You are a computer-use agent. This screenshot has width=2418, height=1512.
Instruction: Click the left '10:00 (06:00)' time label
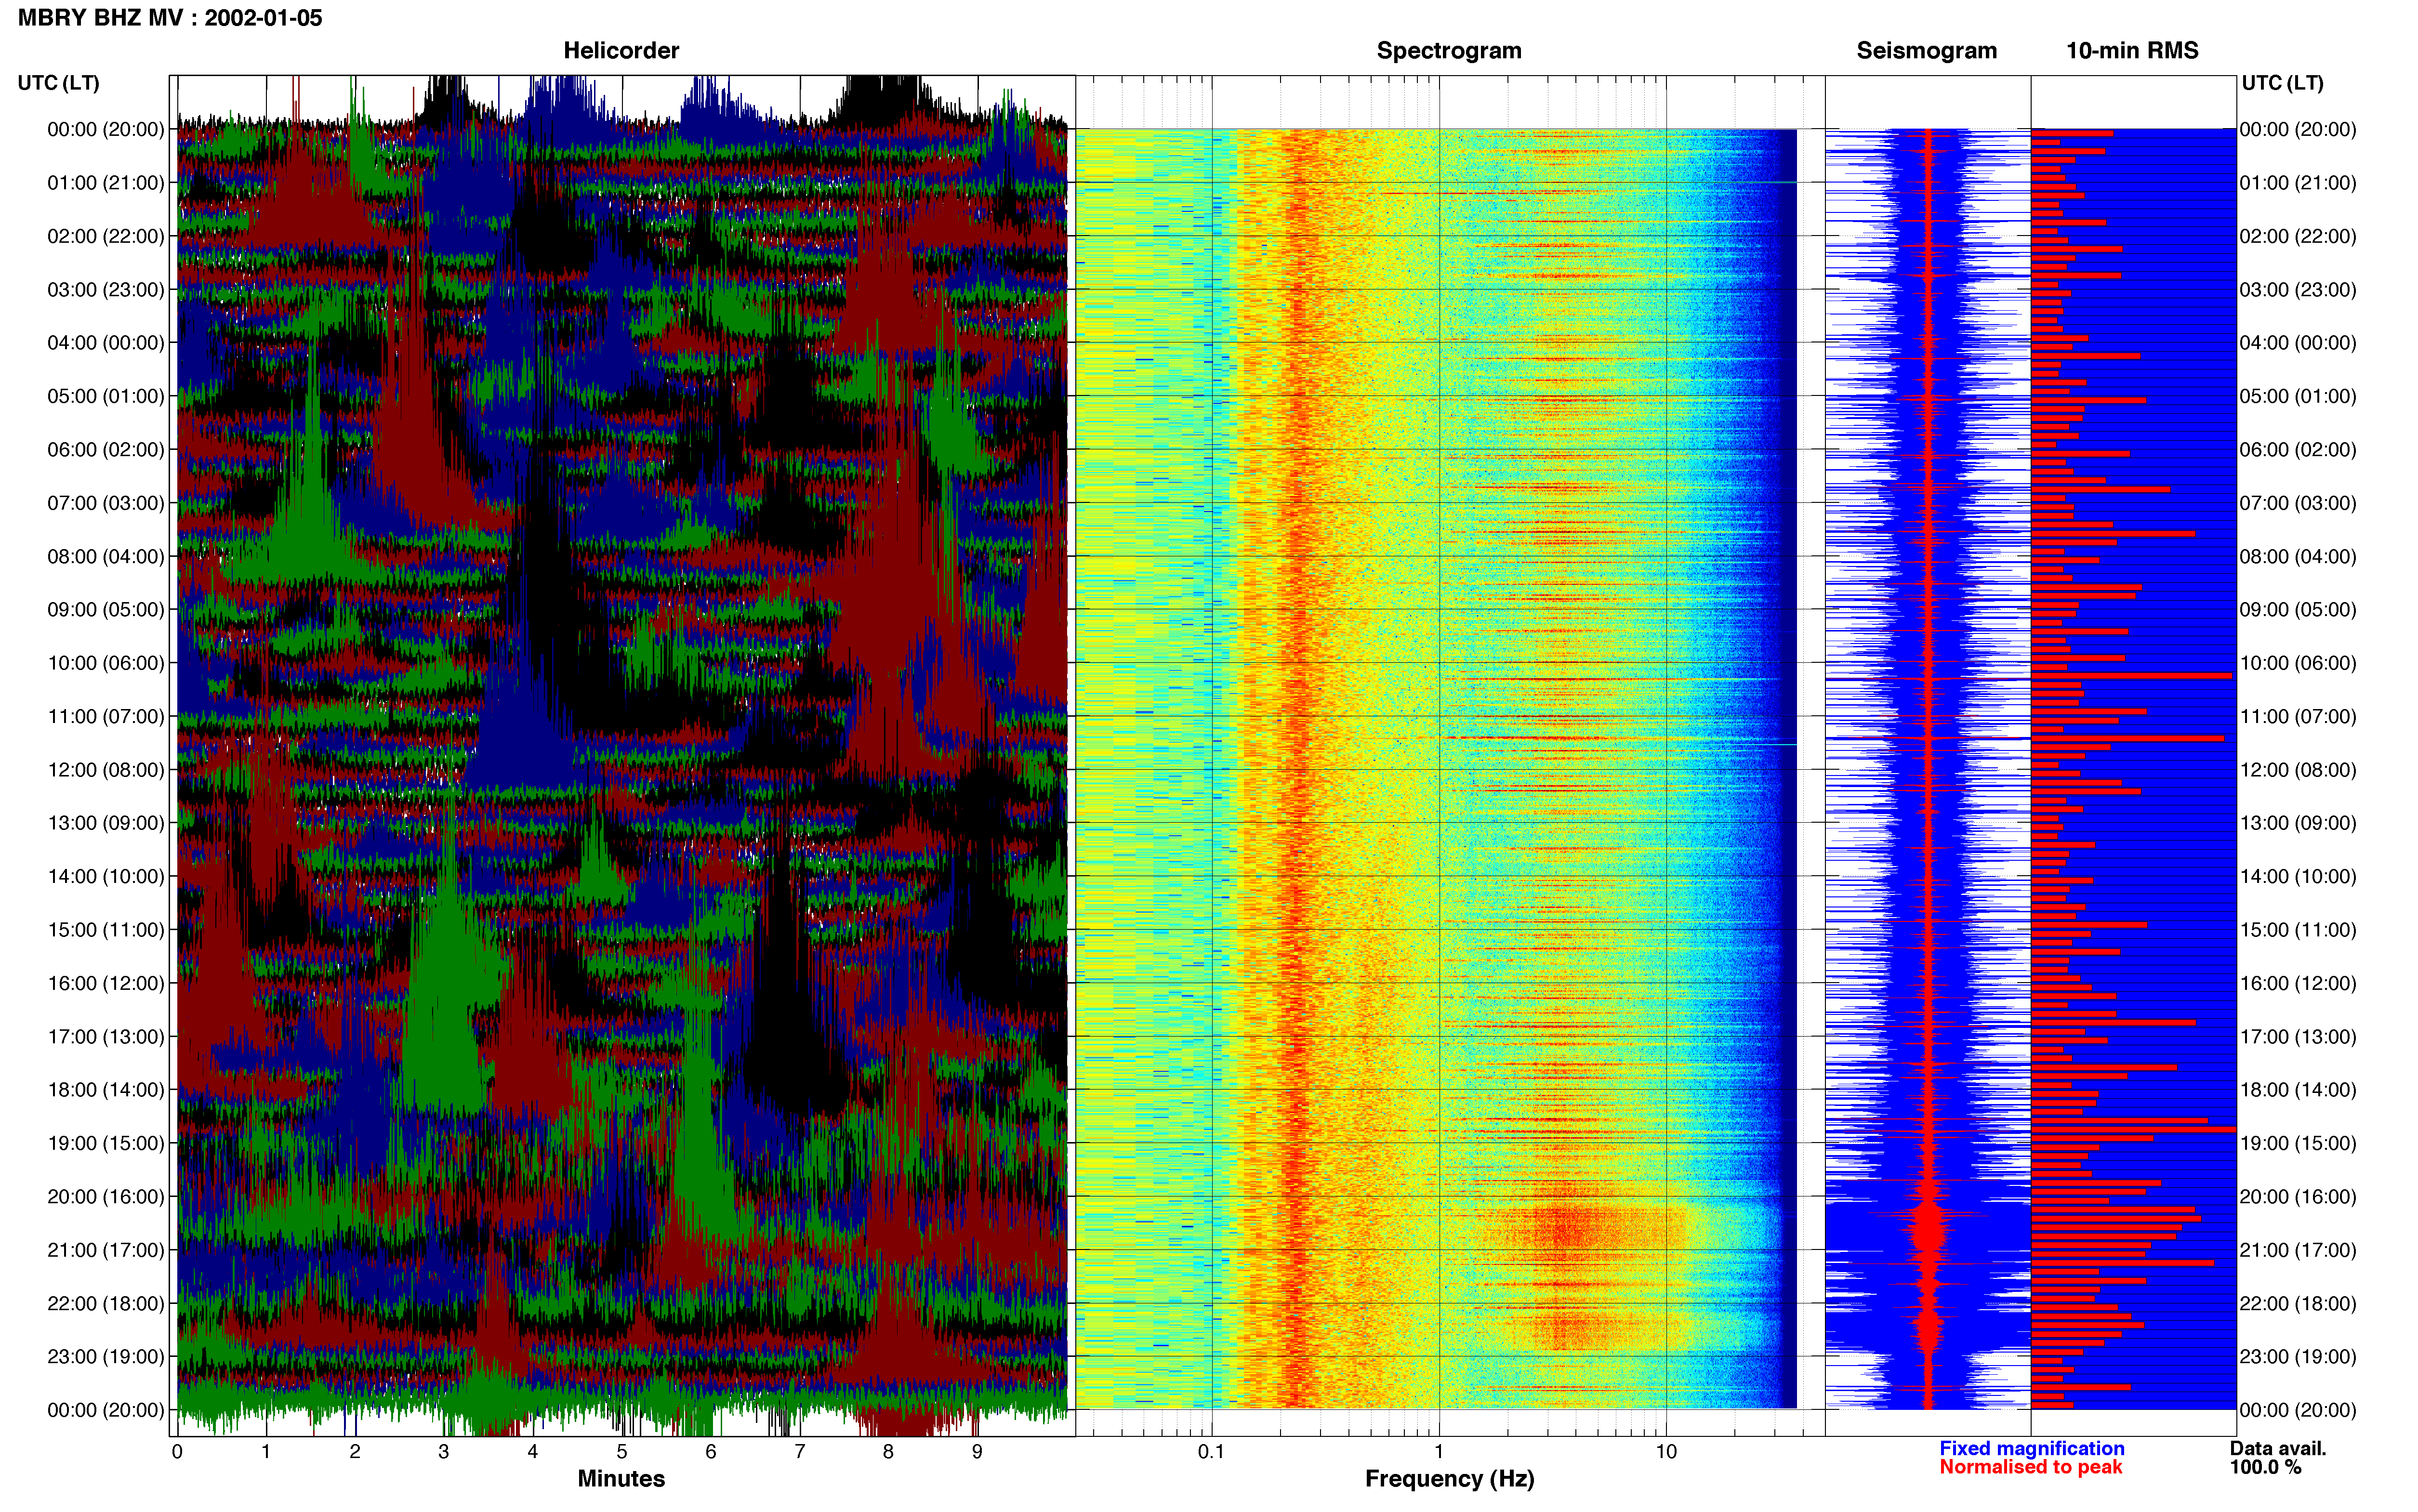106,663
